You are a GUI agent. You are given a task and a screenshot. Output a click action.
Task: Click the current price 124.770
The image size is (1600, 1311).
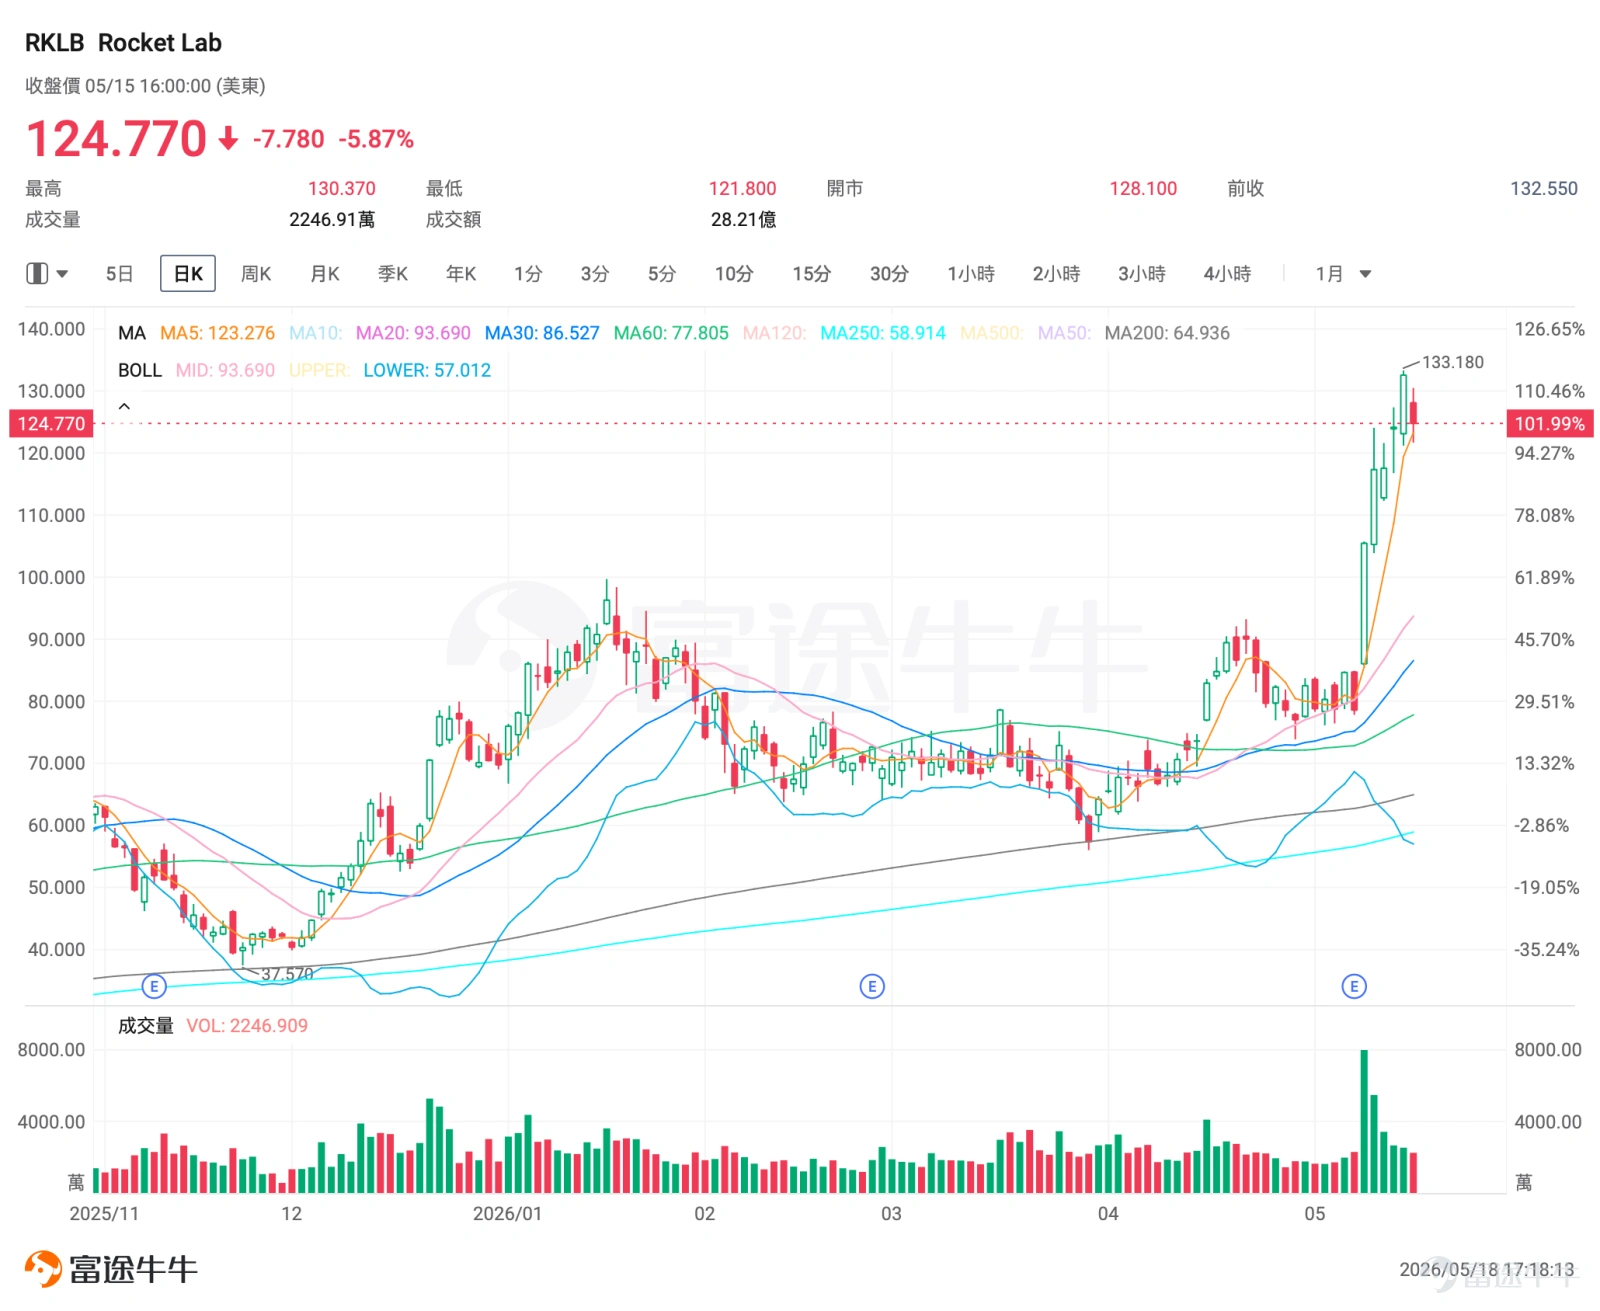click(x=116, y=138)
